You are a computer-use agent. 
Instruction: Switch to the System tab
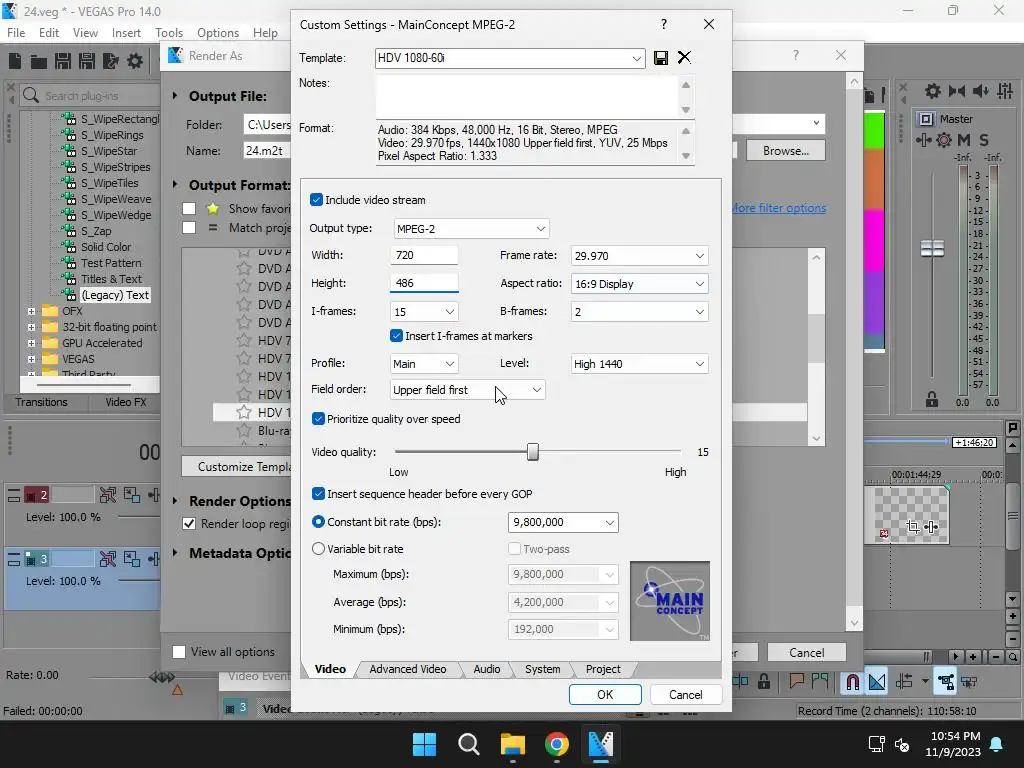pyautogui.click(x=542, y=669)
